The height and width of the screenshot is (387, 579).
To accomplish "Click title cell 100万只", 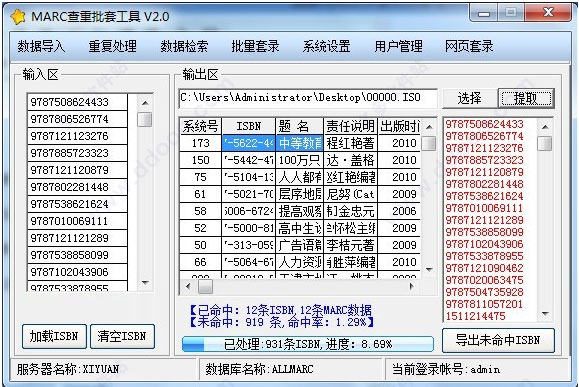I will pyautogui.click(x=299, y=160).
